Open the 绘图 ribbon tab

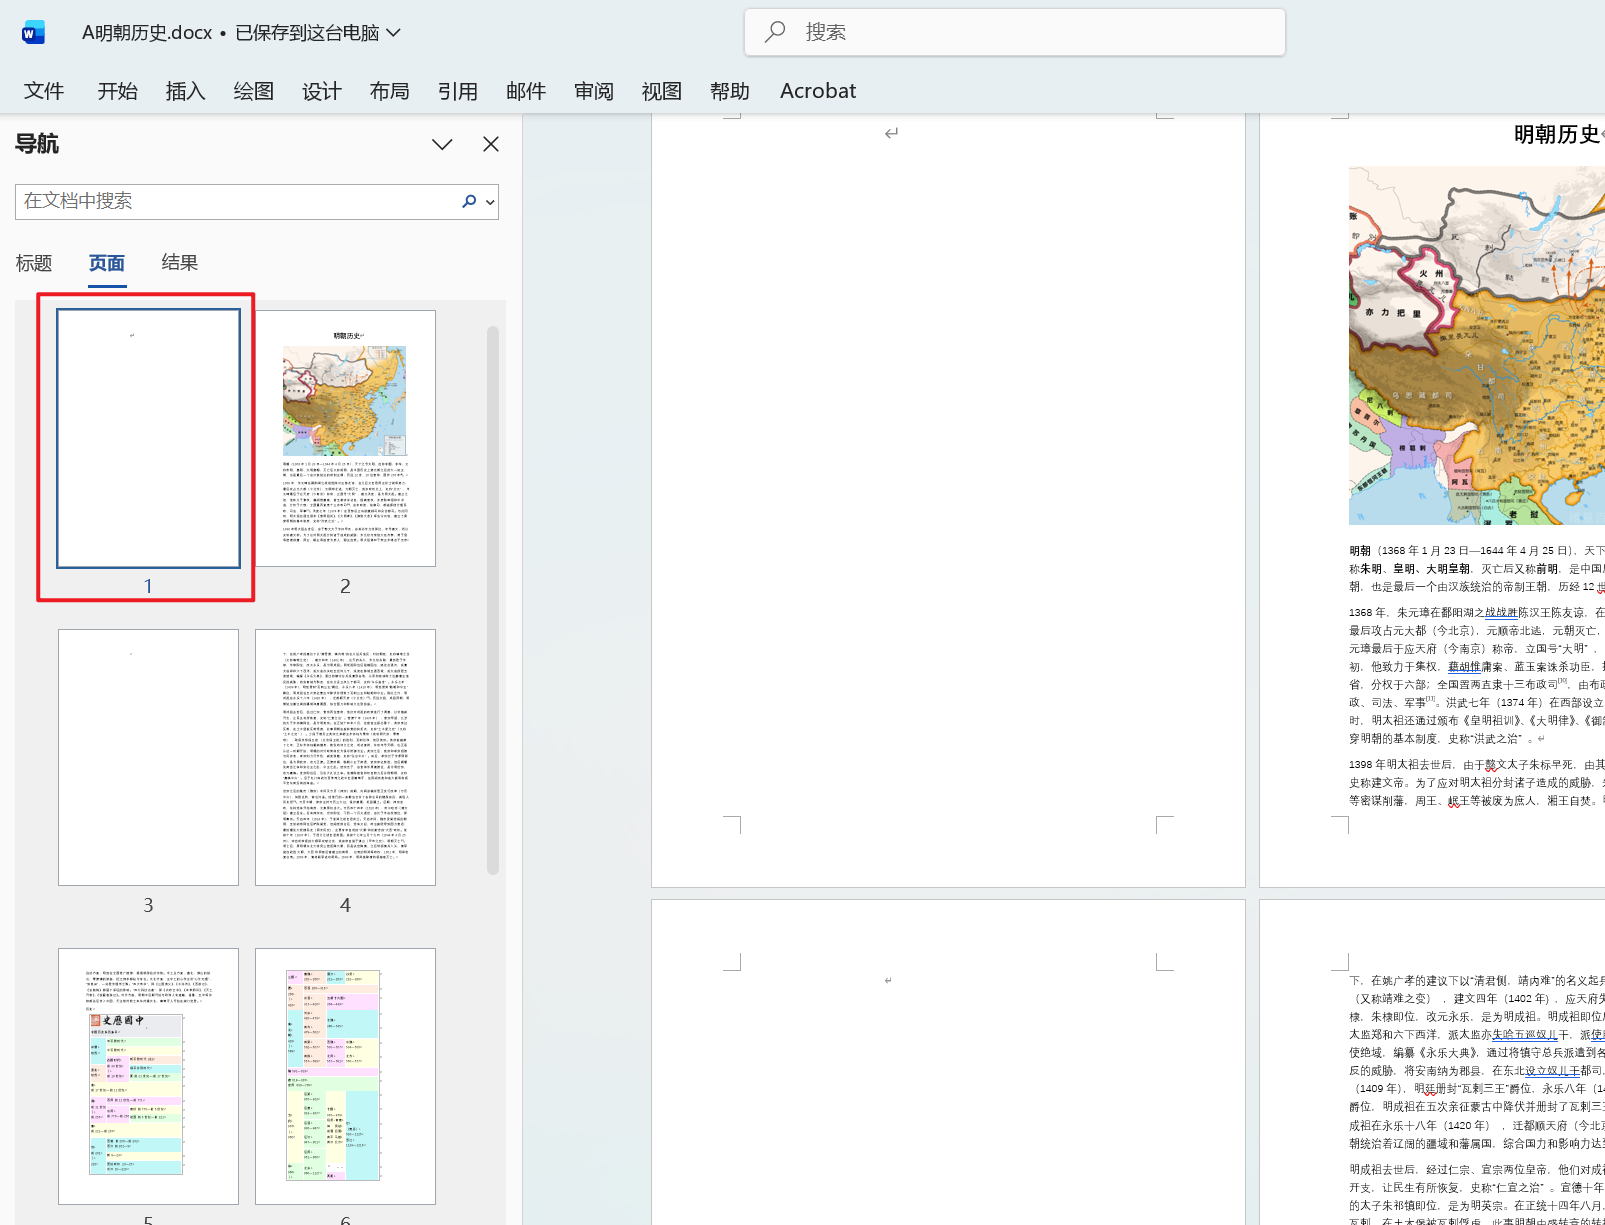point(252,90)
